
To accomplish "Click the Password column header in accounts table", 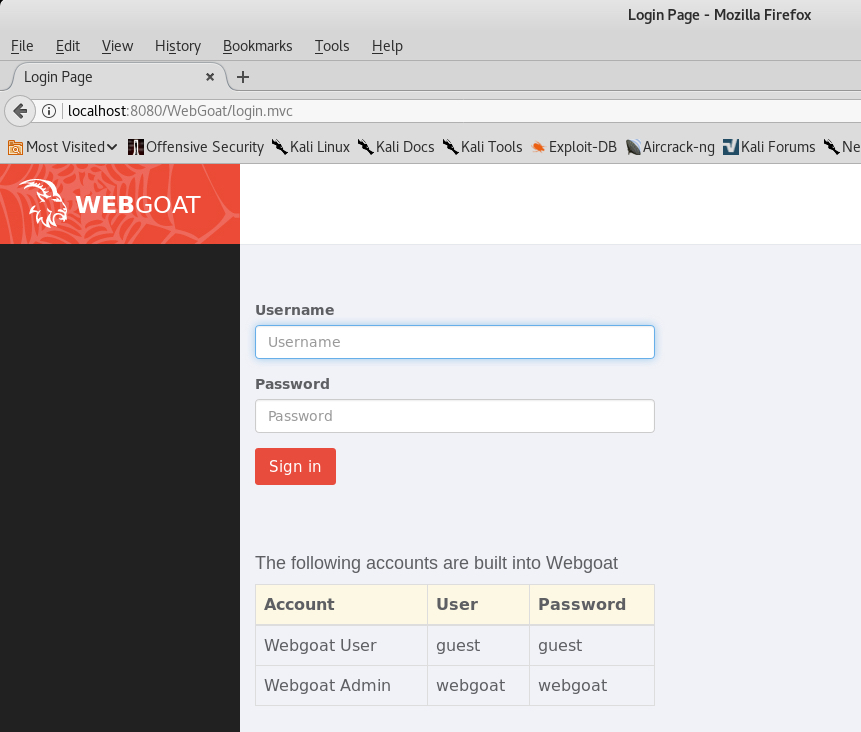I will coord(592,605).
